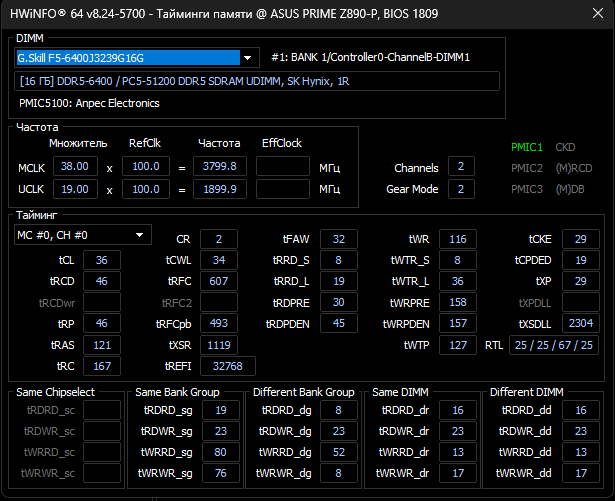Click the tWRPRE value 158
Viewport: 615px width, 501px height.
coord(458,302)
